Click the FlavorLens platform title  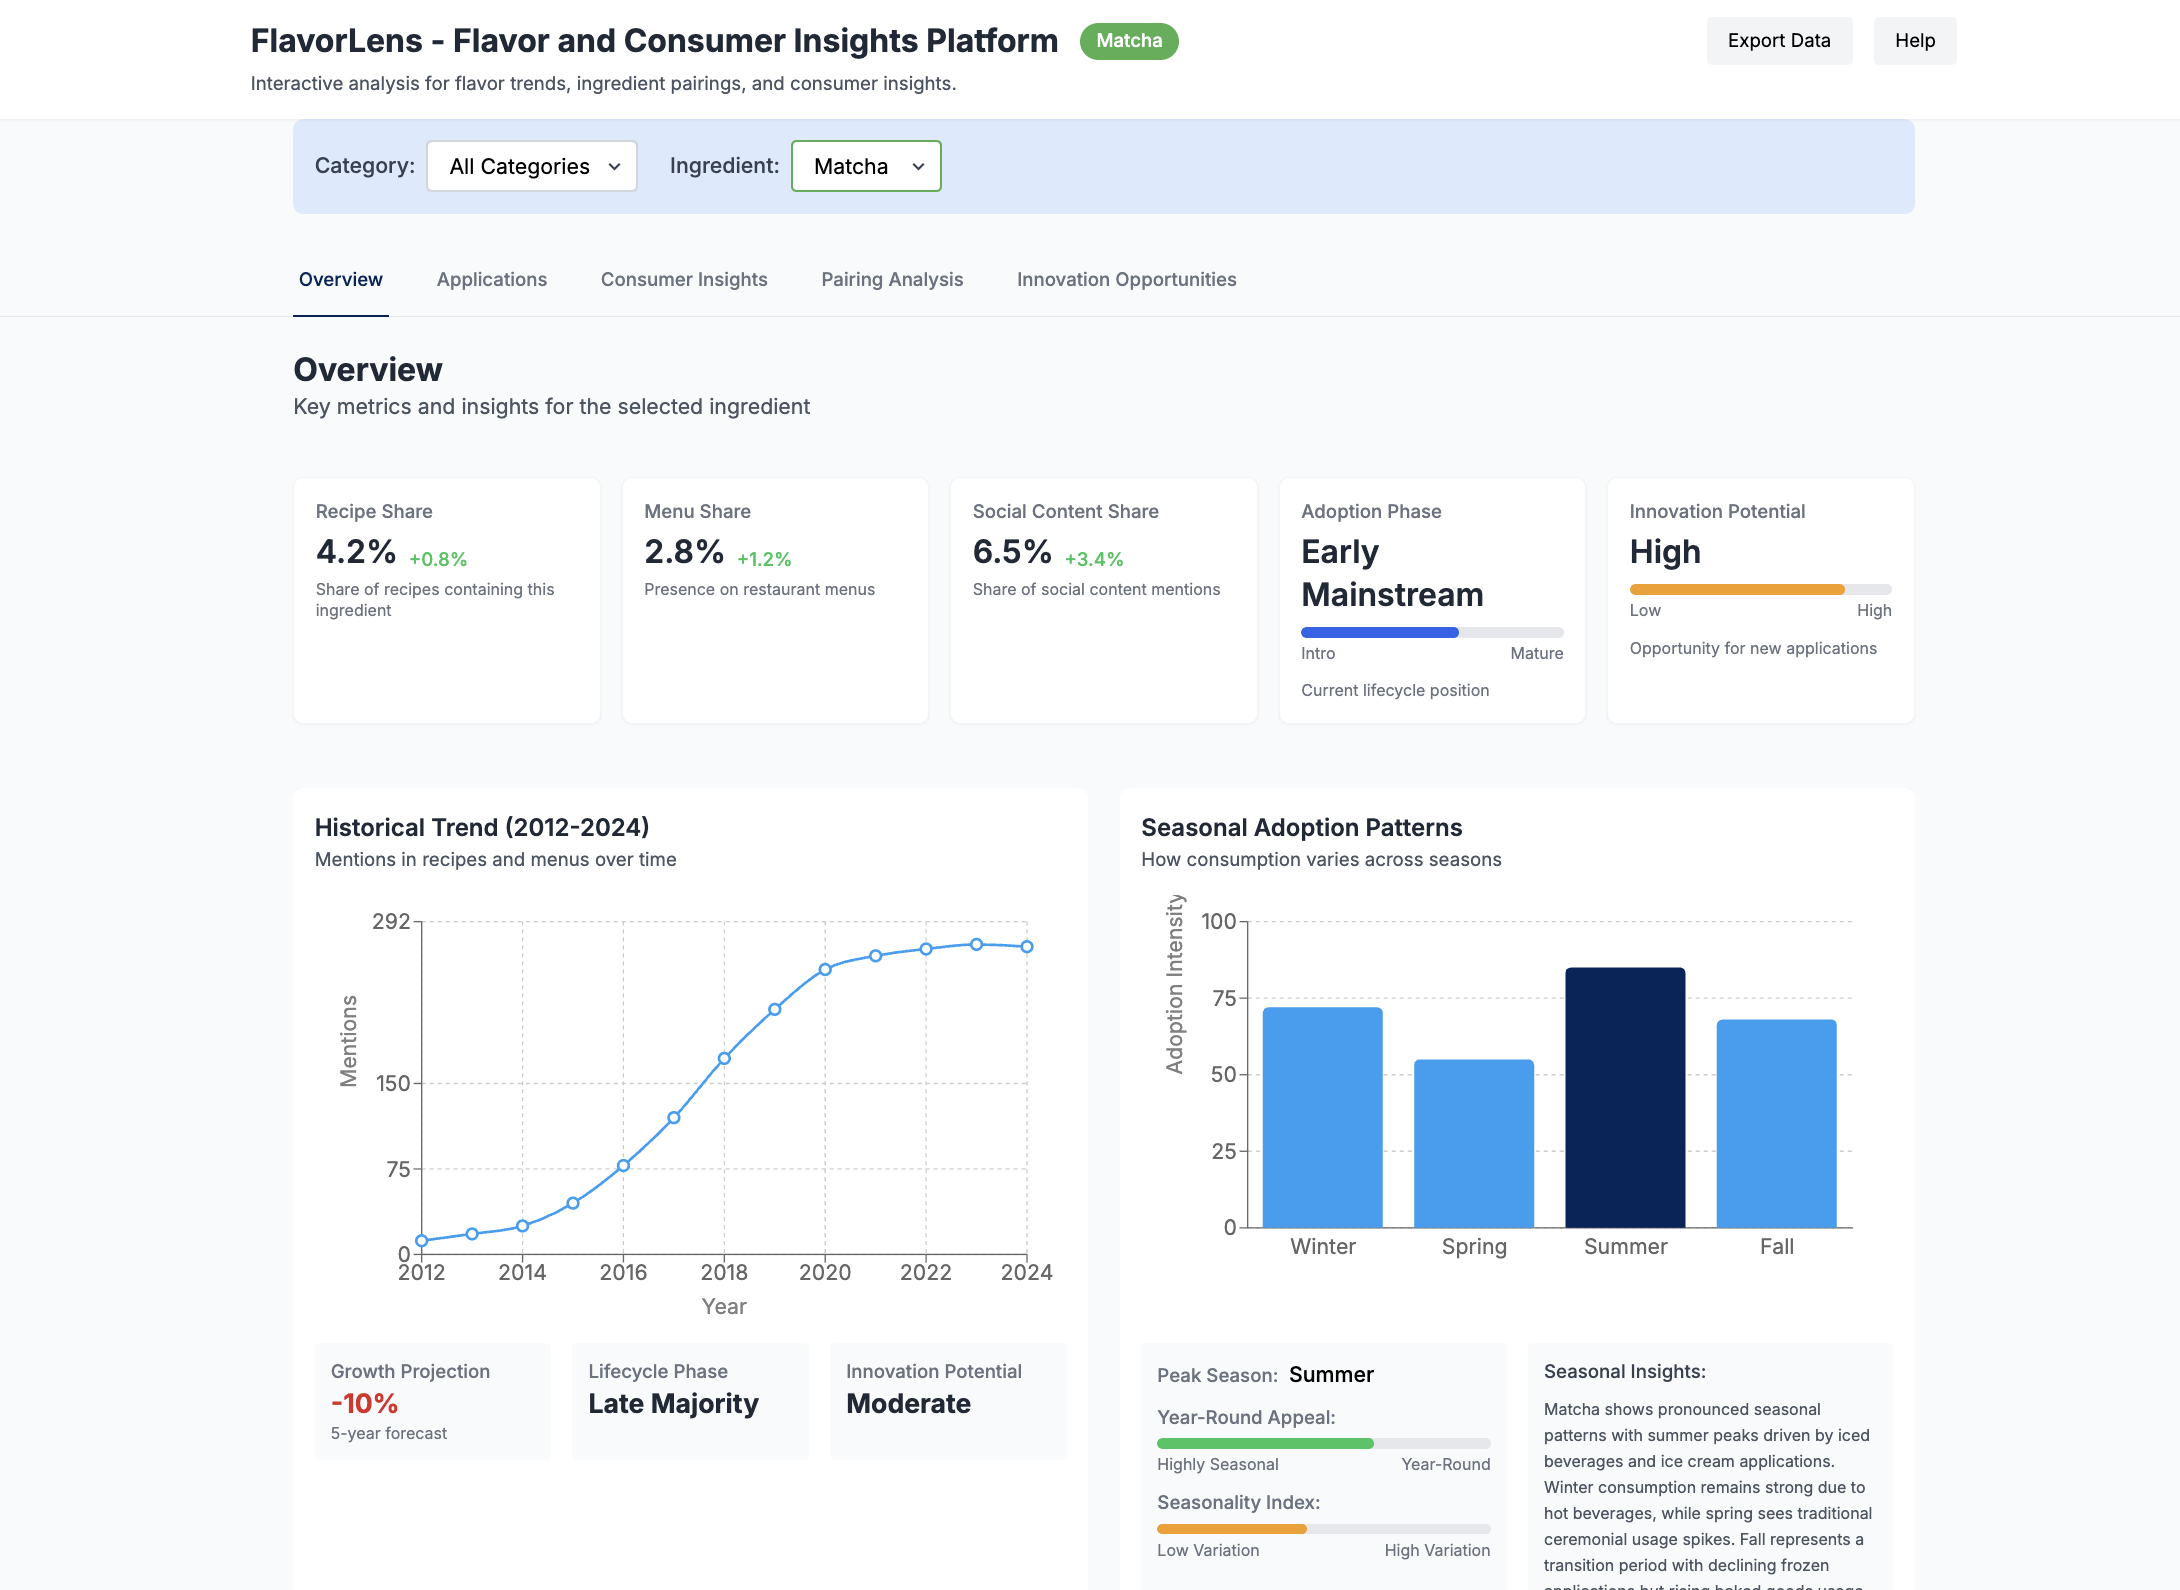[654, 41]
